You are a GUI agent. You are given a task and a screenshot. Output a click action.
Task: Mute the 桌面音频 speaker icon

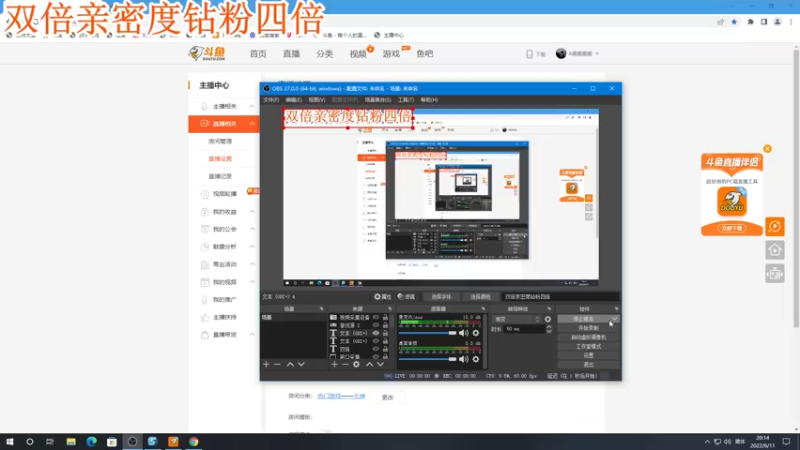click(x=463, y=359)
